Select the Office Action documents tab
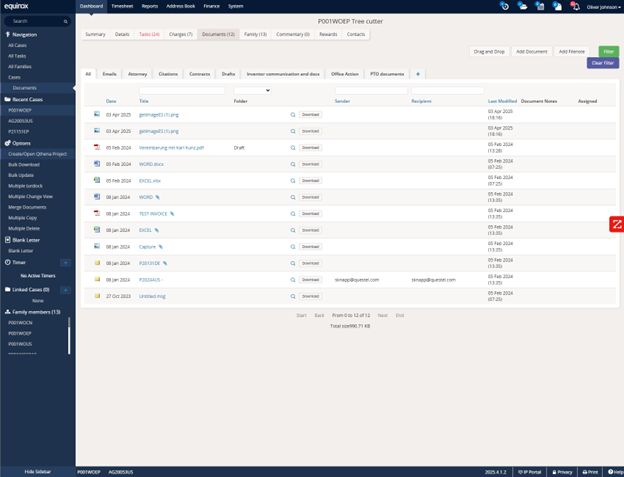 pos(345,73)
